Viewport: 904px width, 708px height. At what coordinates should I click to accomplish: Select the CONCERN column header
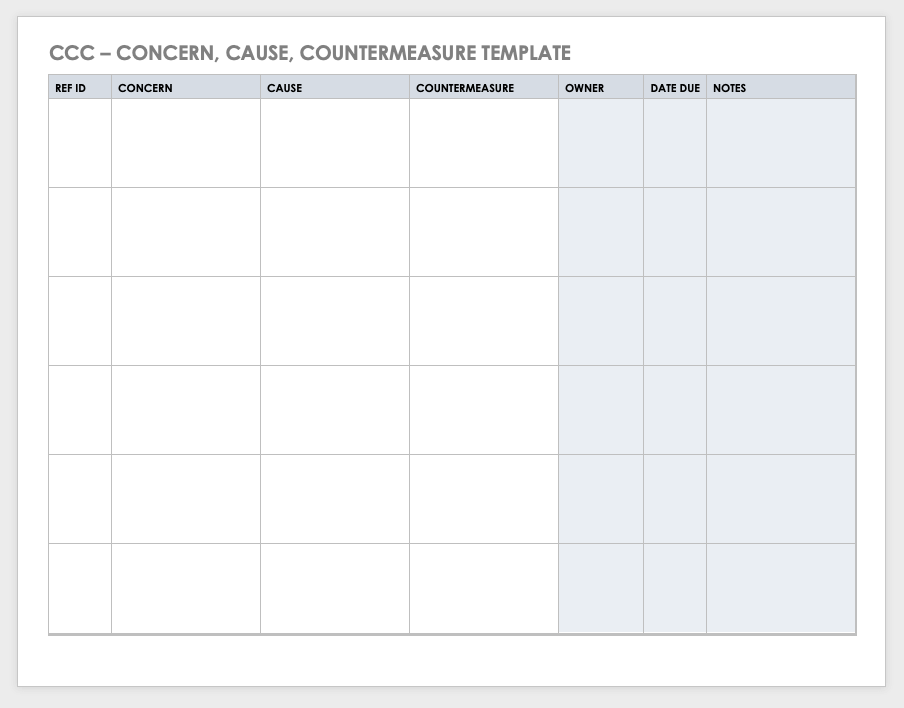[x=145, y=88]
